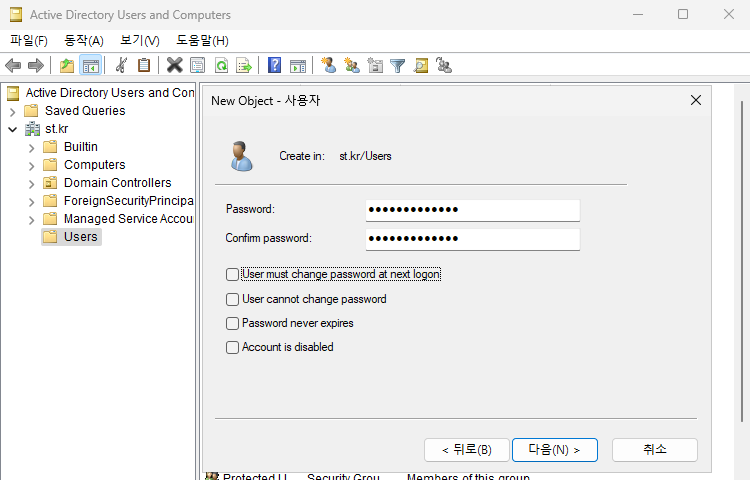
Task: Click inside the Password field
Action: (x=473, y=210)
